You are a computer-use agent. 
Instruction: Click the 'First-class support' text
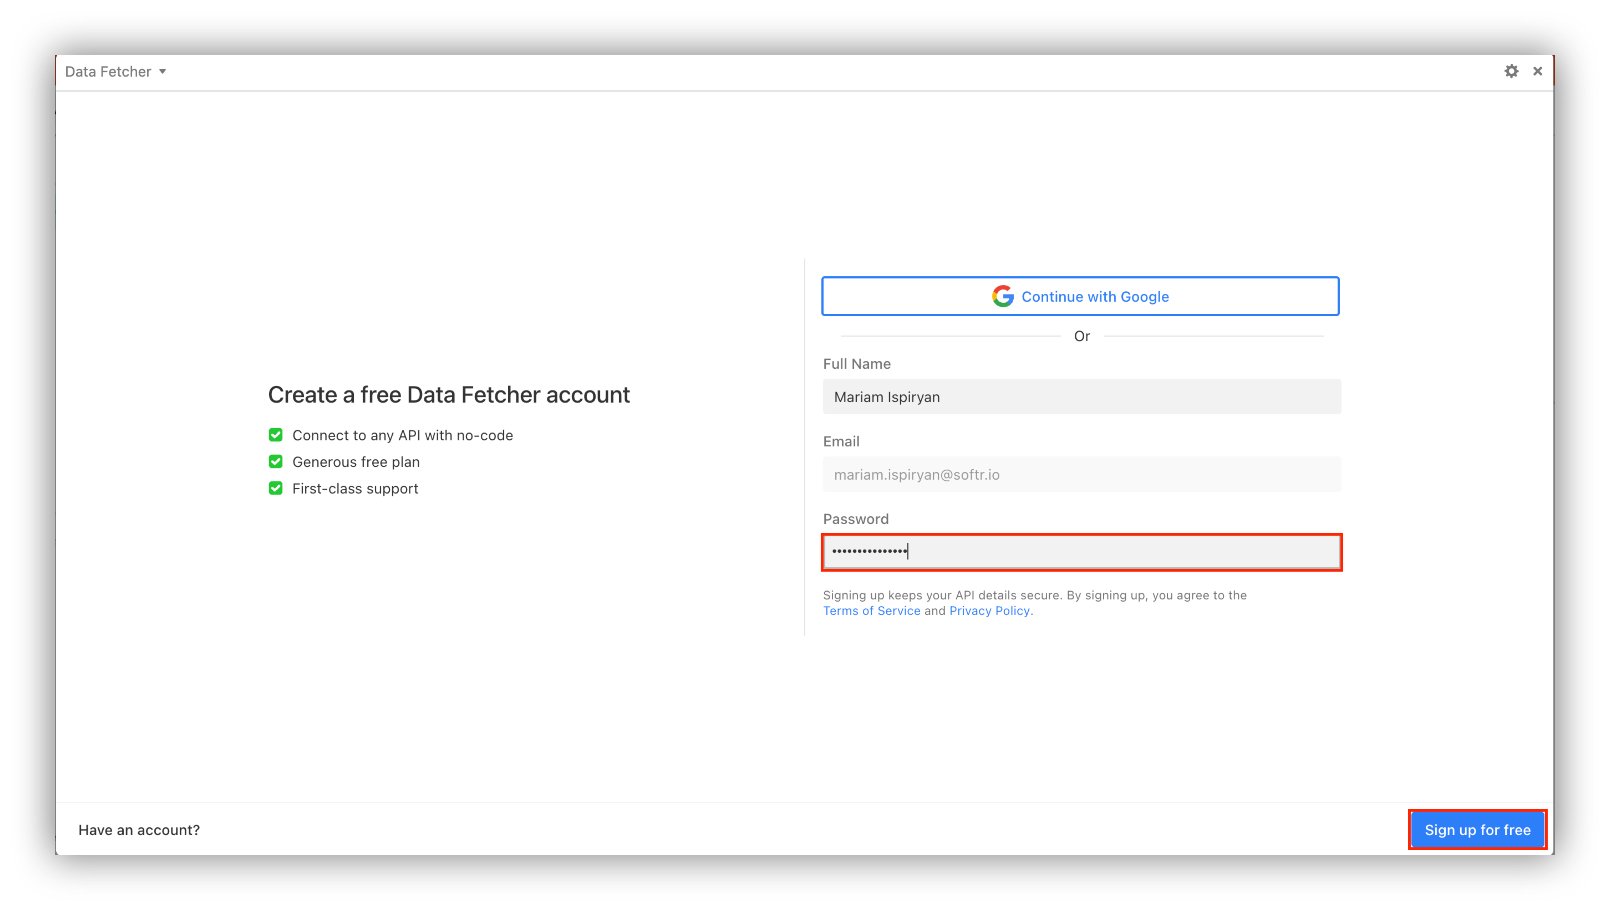[356, 489]
